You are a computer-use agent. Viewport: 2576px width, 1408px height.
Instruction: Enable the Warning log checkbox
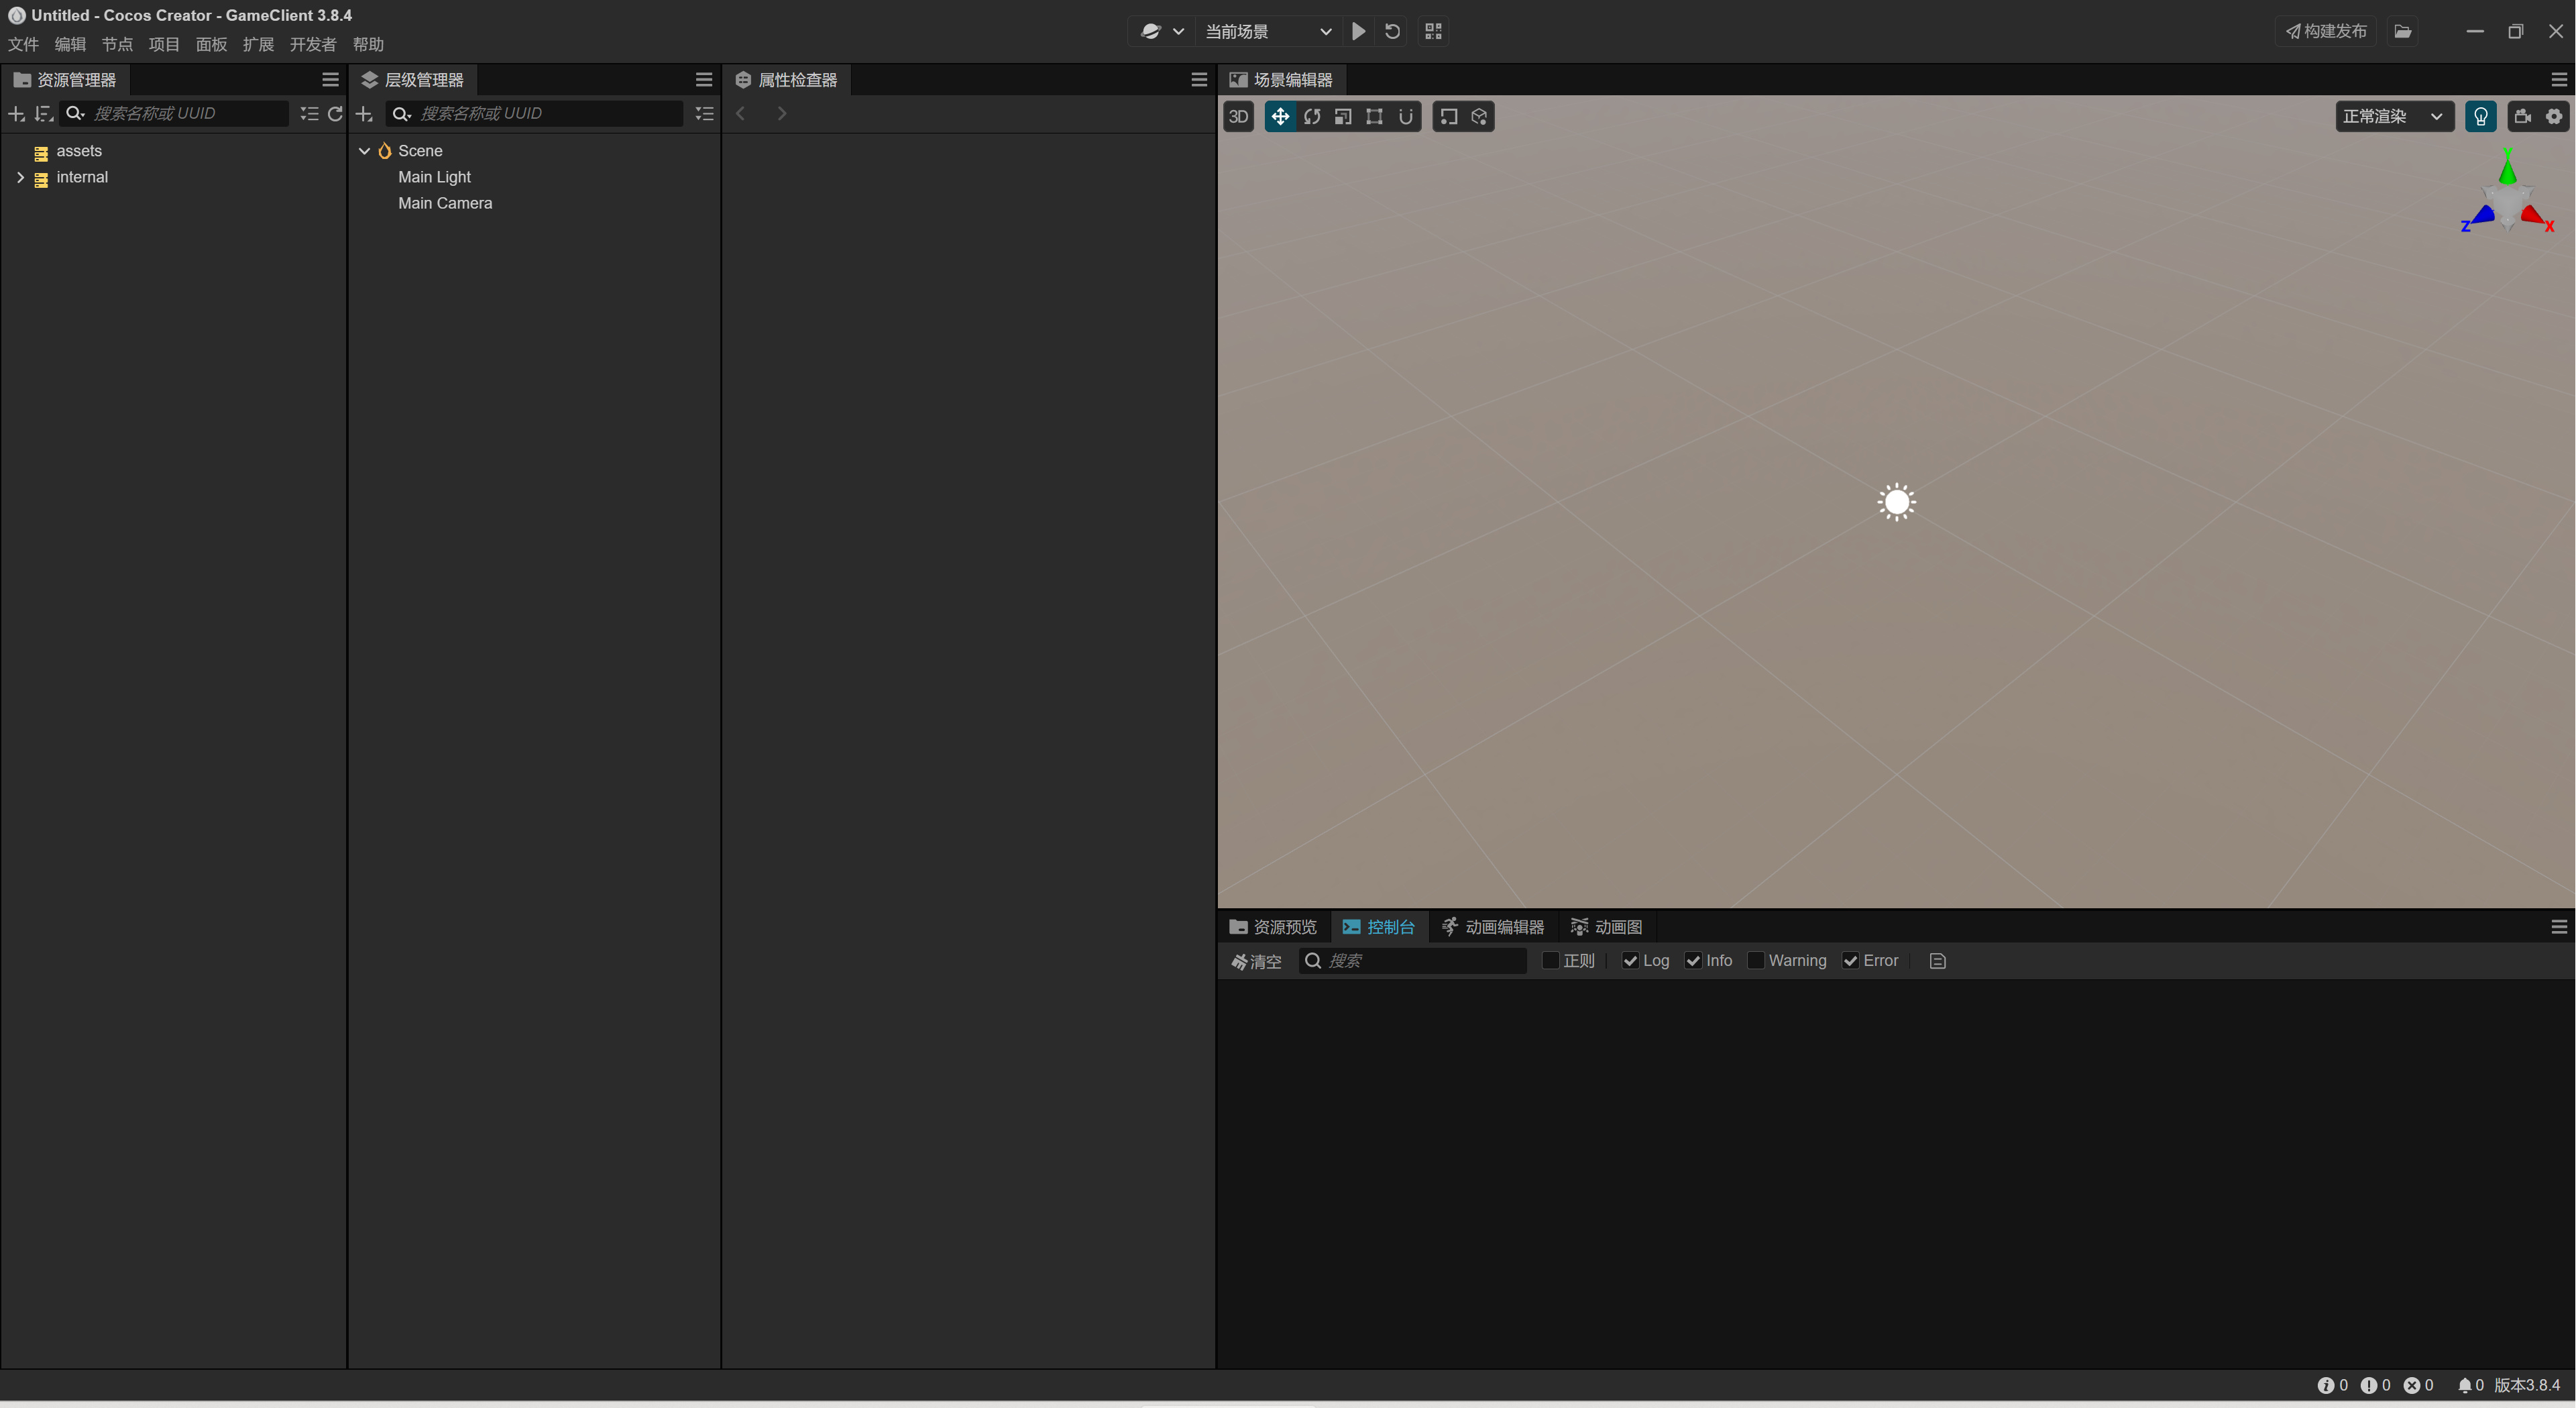click(x=1755, y=960)
